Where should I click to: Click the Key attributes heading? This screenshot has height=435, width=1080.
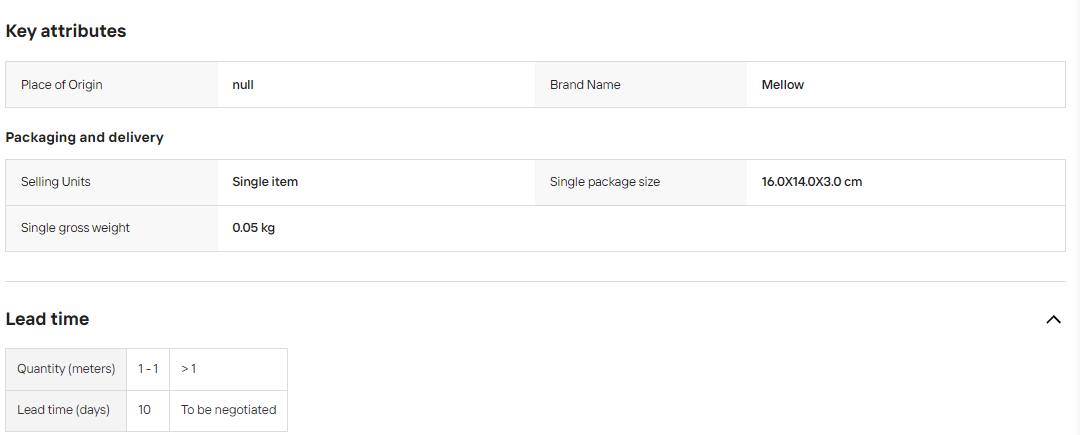65,31
